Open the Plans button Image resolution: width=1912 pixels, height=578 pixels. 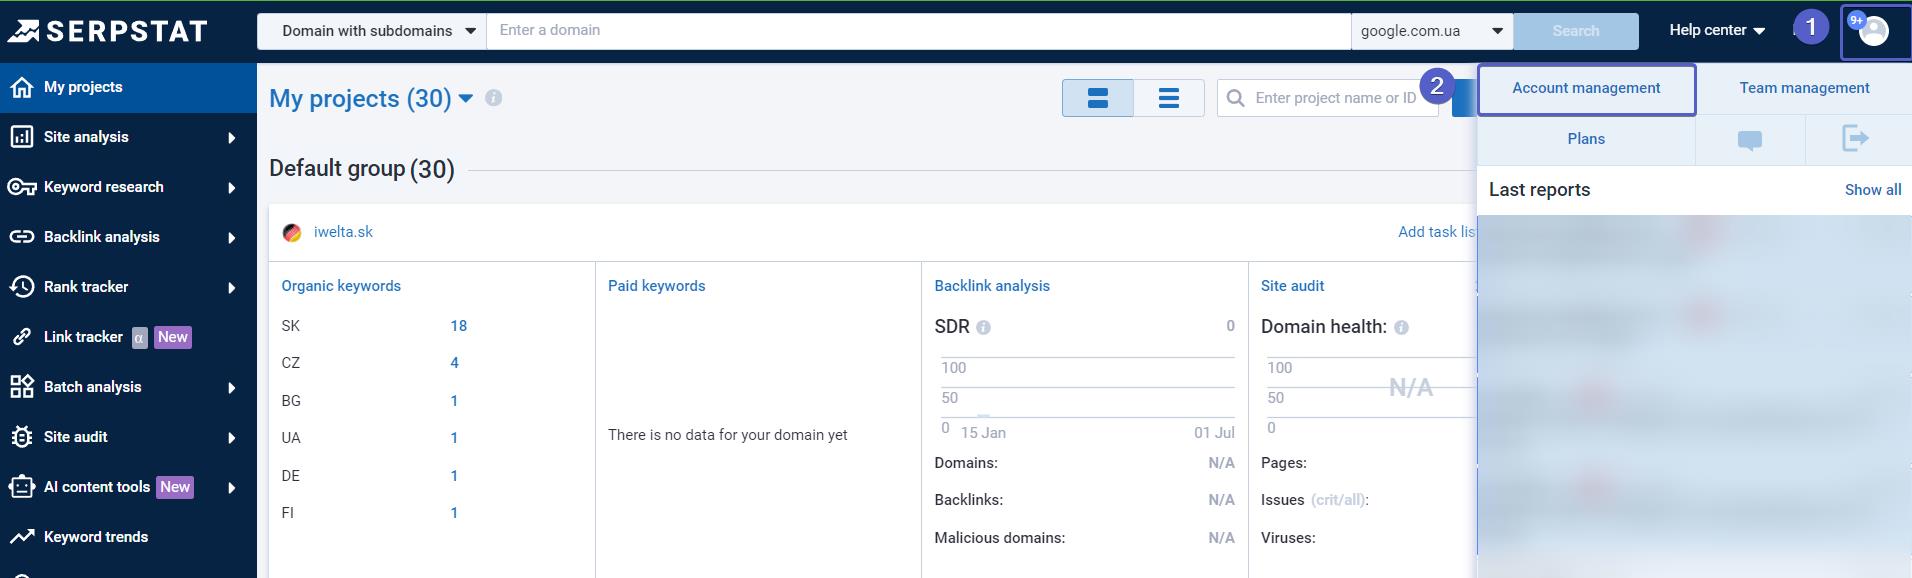tap(1586, 139)
